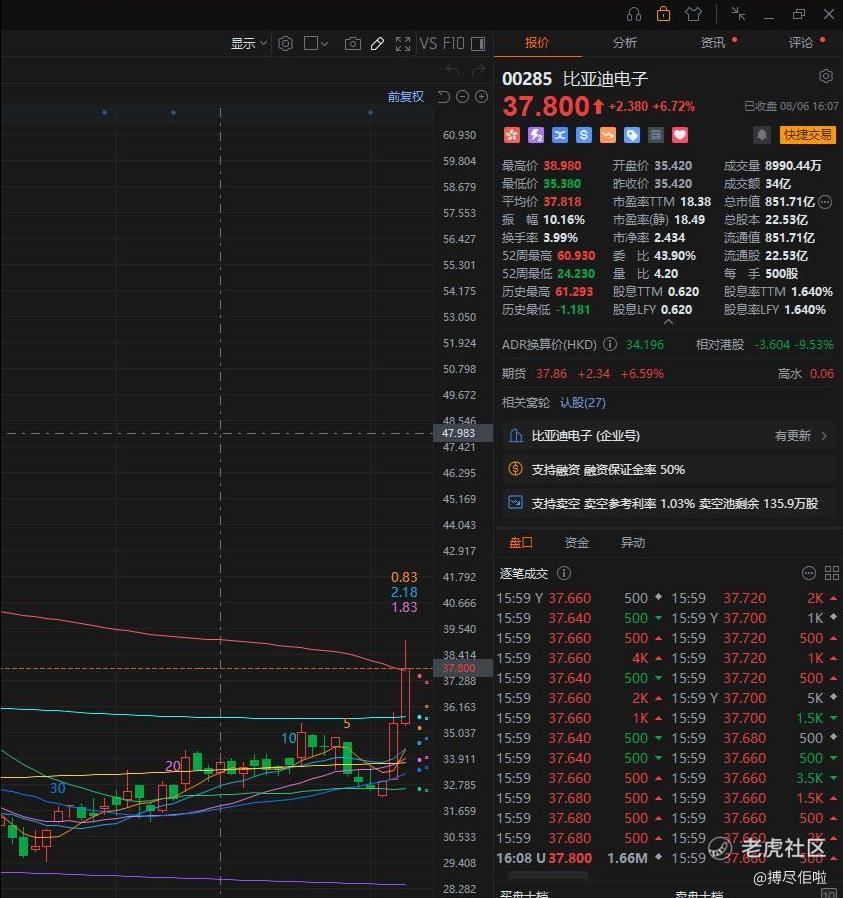Open customer service headset icon

click(x=634, y=14)
